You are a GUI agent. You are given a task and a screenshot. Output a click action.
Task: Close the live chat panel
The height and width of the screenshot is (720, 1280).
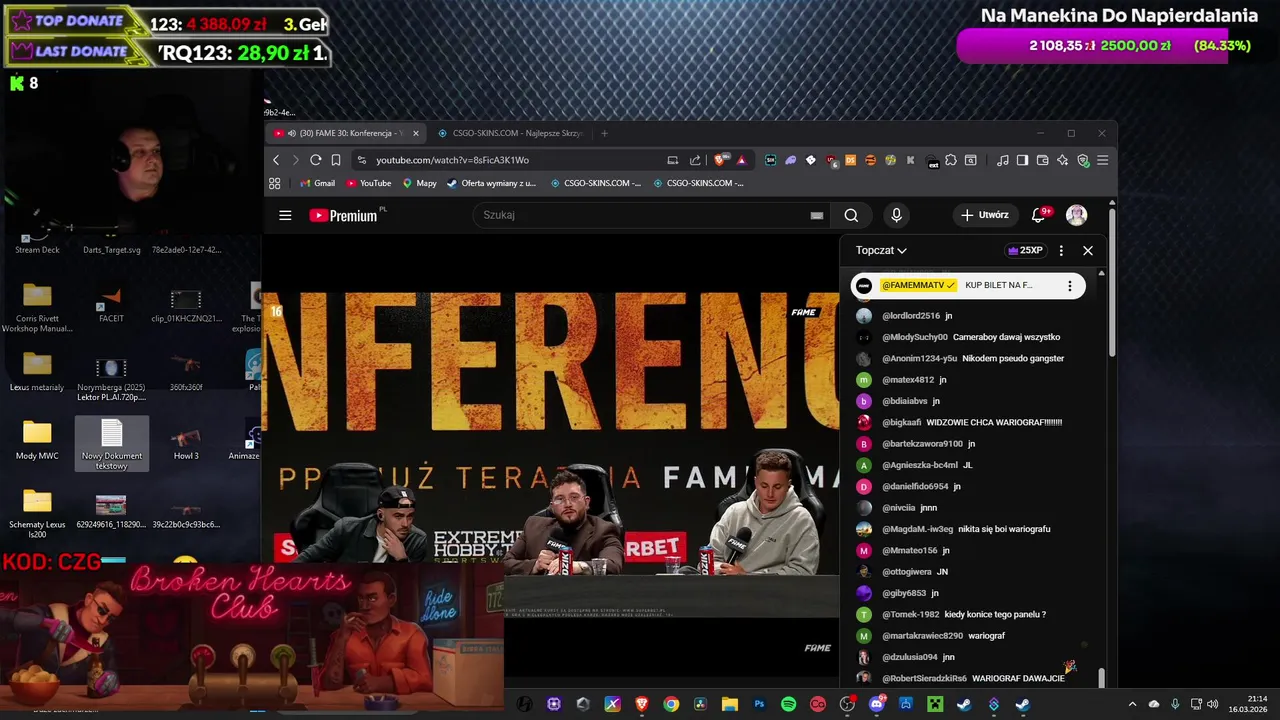[1088, 251]
